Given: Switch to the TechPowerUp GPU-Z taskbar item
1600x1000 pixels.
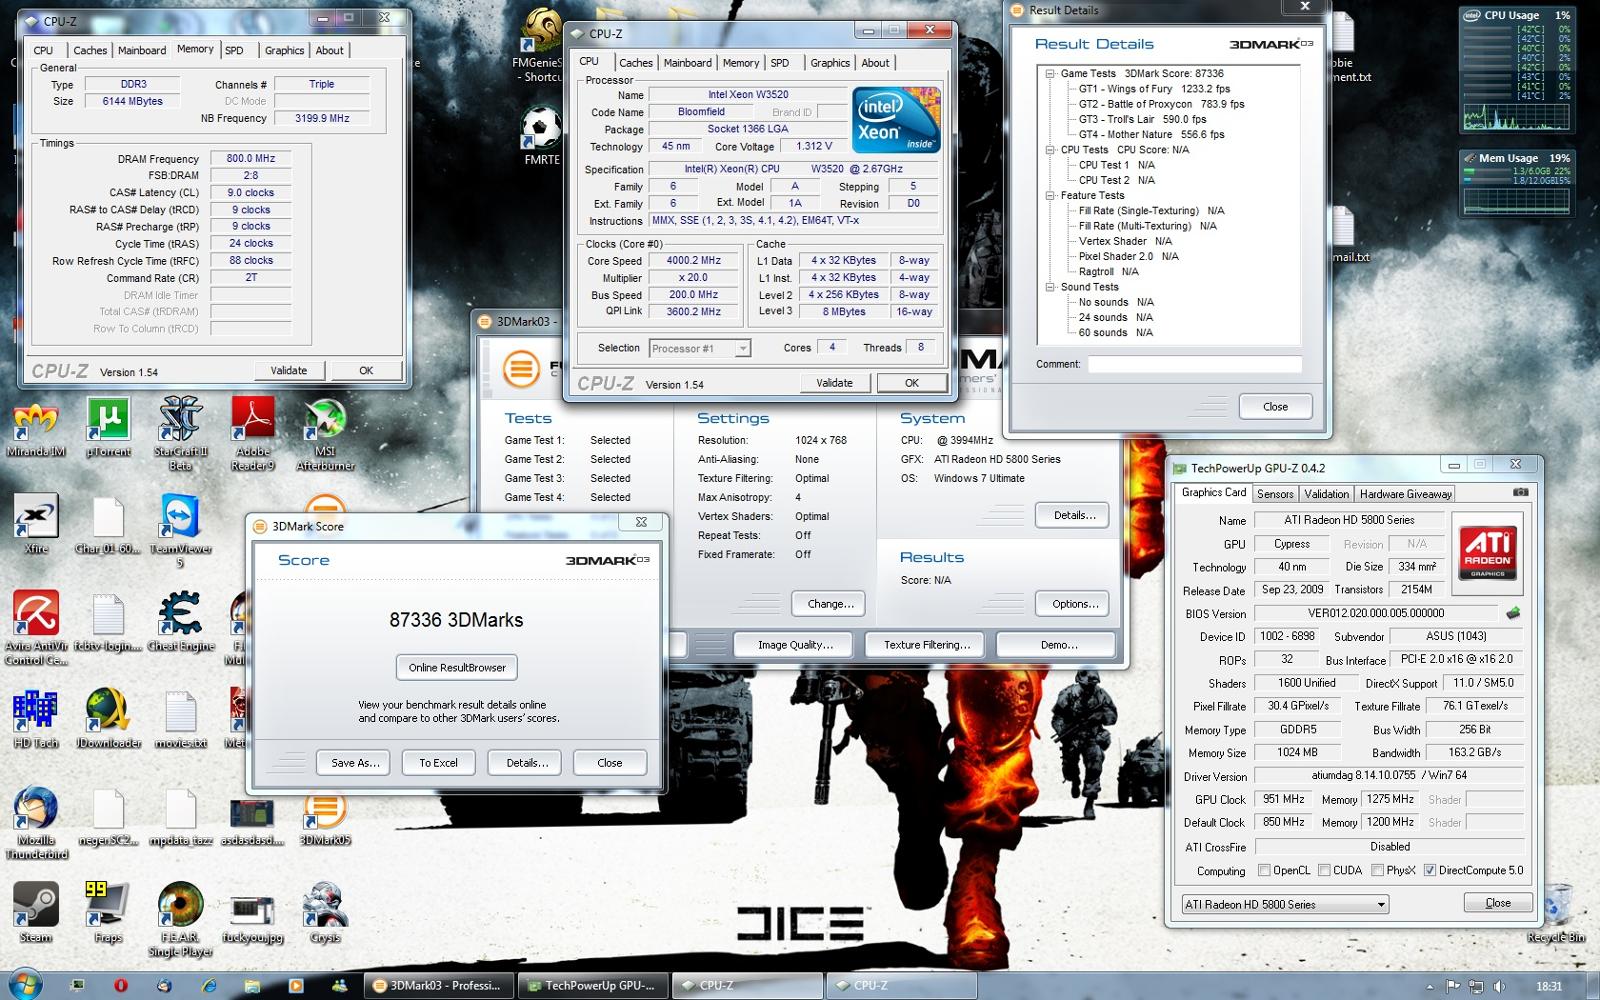Looking at the screenshot, I should pos(591,985).
